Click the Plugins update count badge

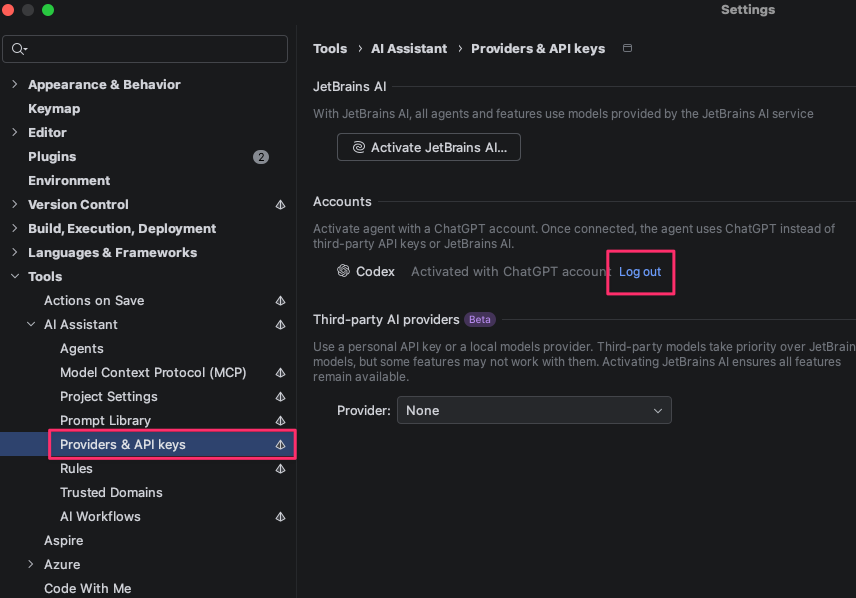[x=261, y=157]
